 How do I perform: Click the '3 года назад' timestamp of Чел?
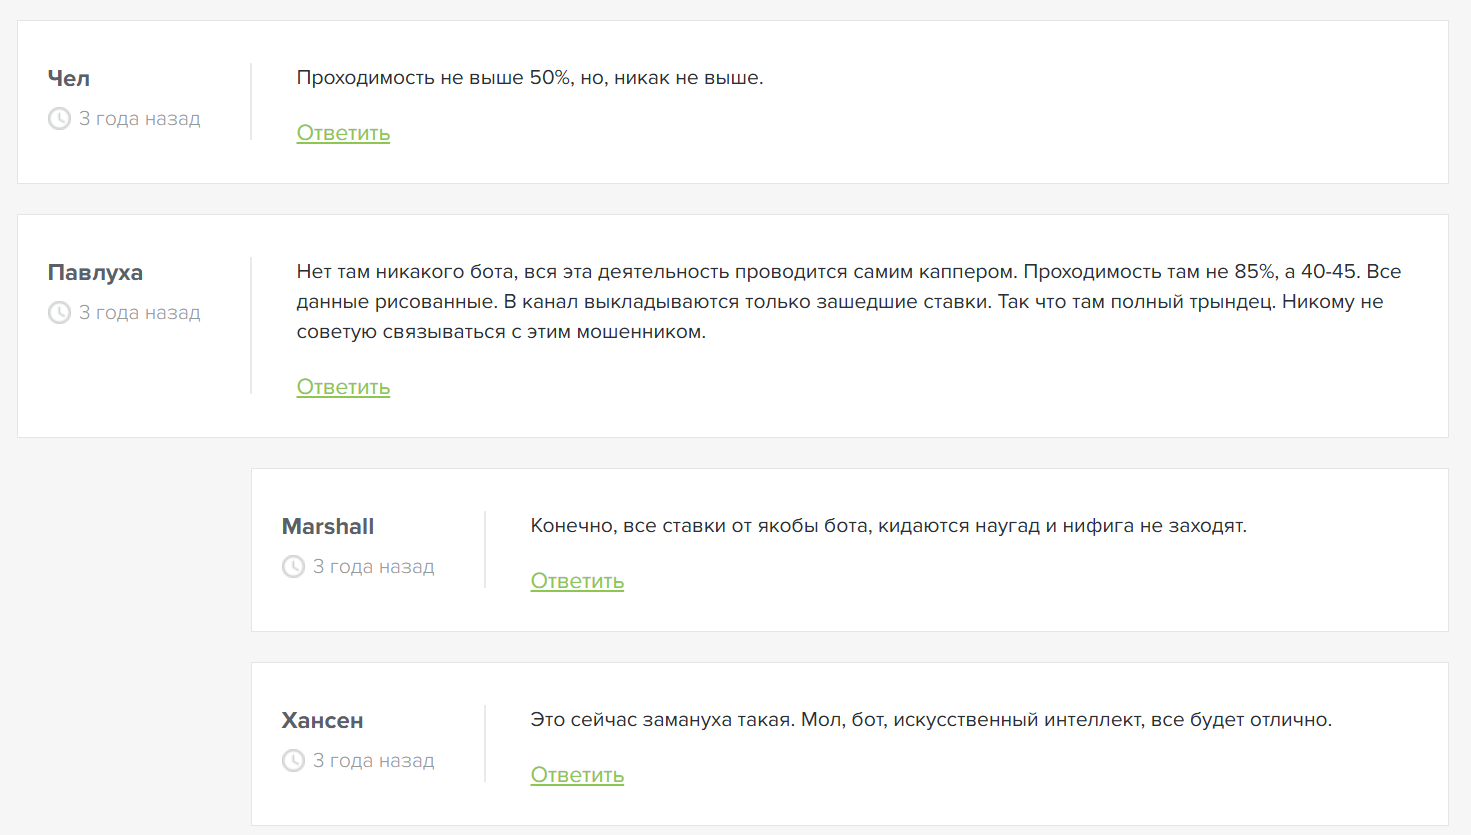pos(140,119)
